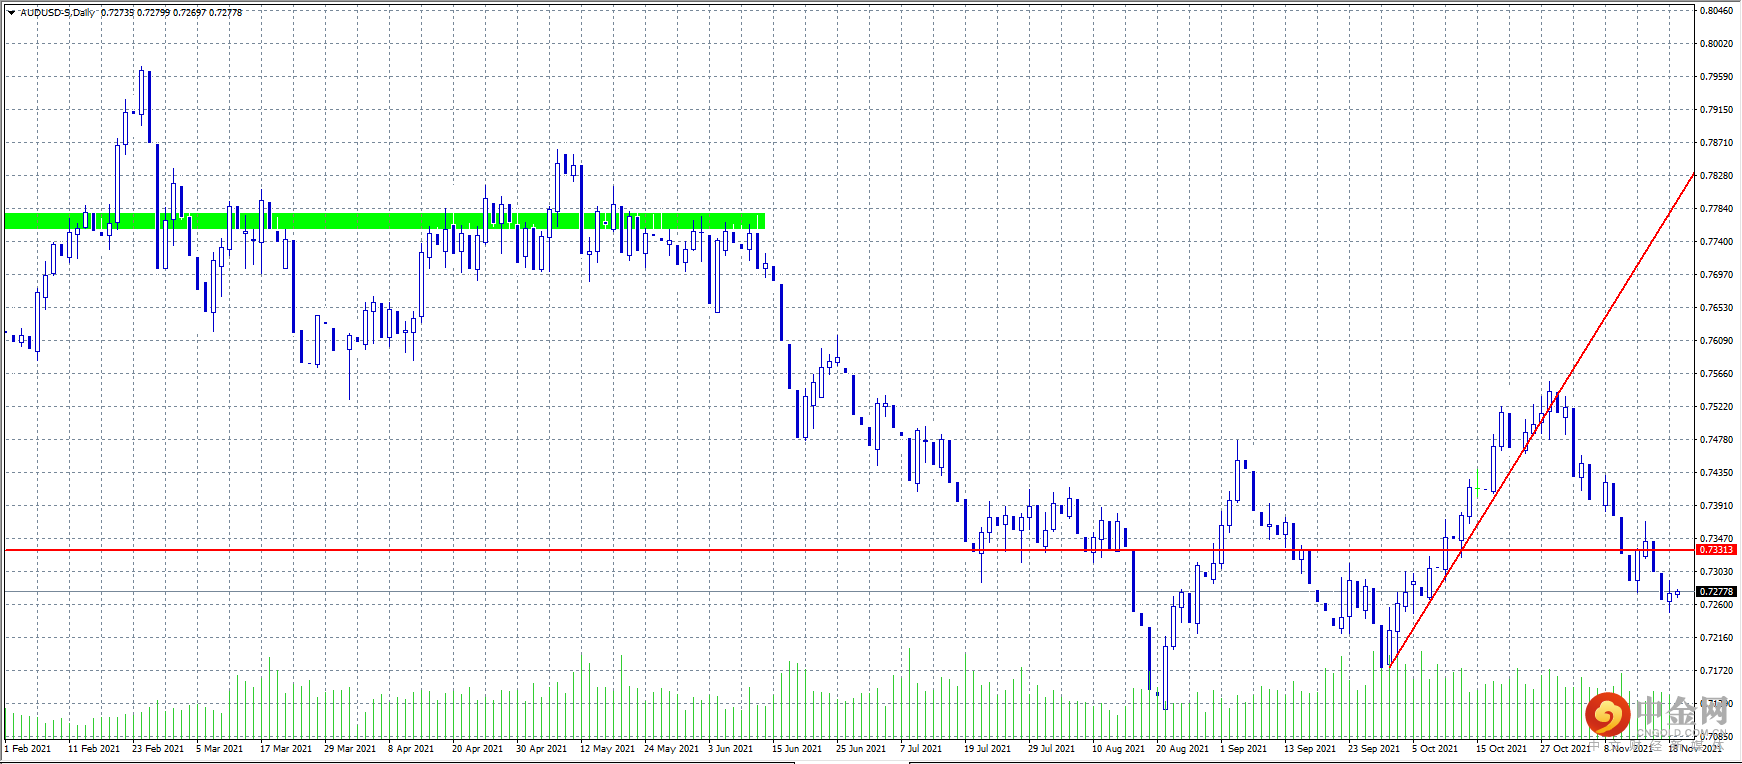Viewport: 1742px width, 764px height.
Task: Click the 0.73910 price axis label
Action: [x=1717, y=506]
